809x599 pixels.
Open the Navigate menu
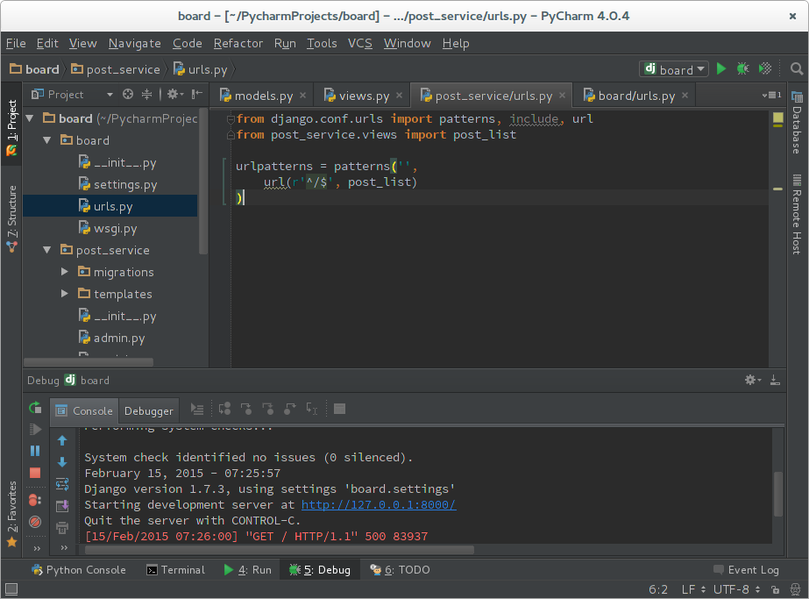(x=135, y=43)
